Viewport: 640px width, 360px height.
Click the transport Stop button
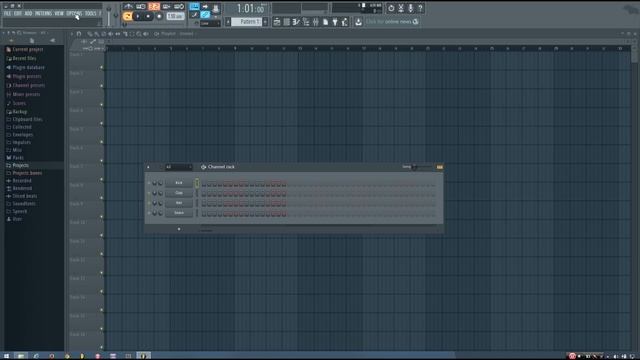[x=148, y=16]
